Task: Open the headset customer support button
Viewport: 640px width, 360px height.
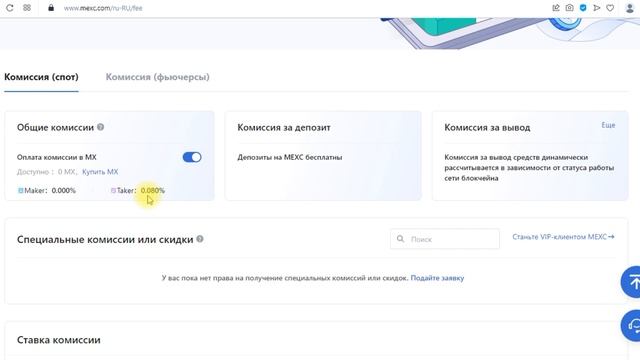Action: point(631,325)
